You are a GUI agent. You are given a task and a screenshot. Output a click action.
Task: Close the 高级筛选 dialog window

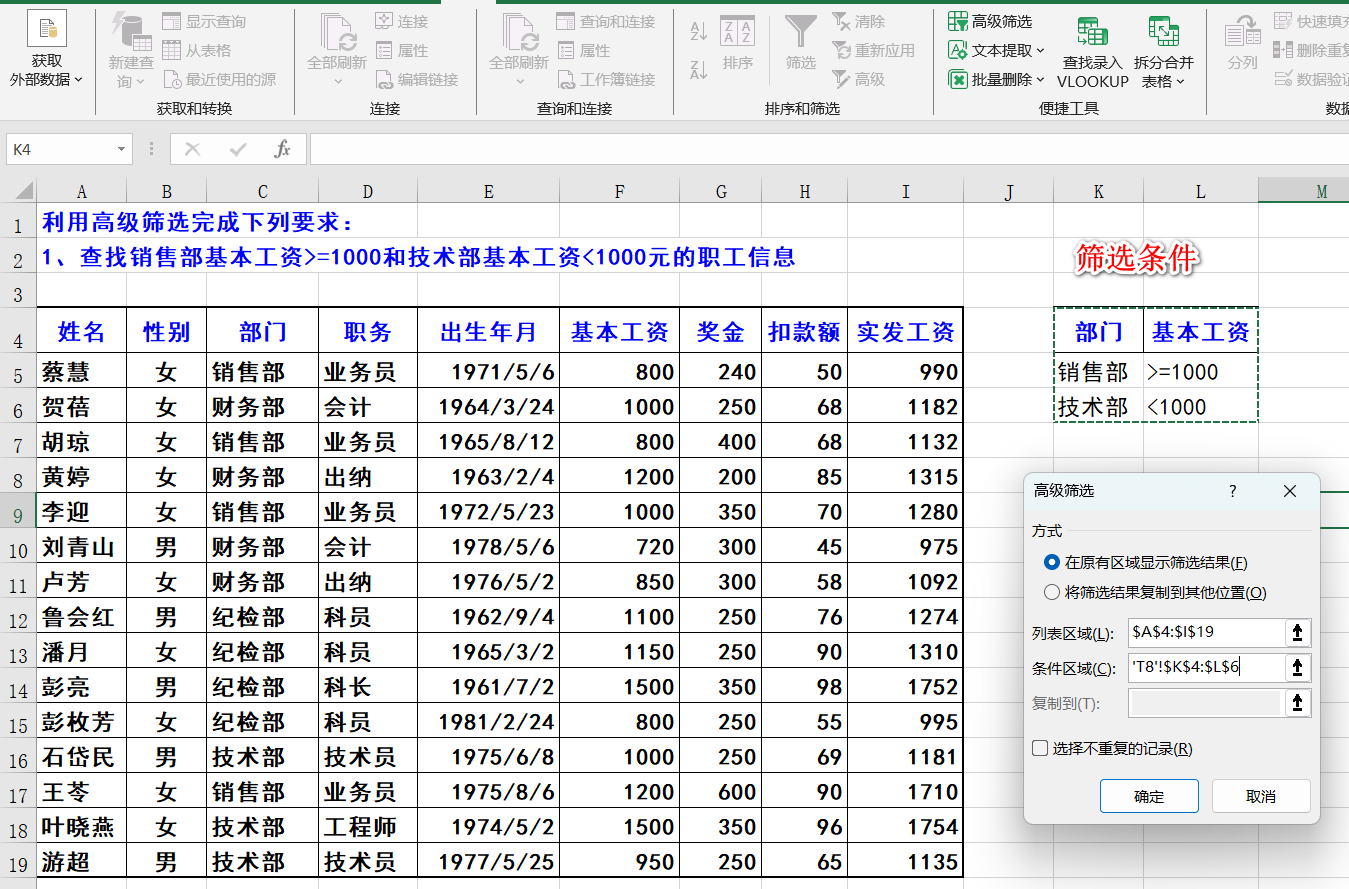coord(1289,491)
